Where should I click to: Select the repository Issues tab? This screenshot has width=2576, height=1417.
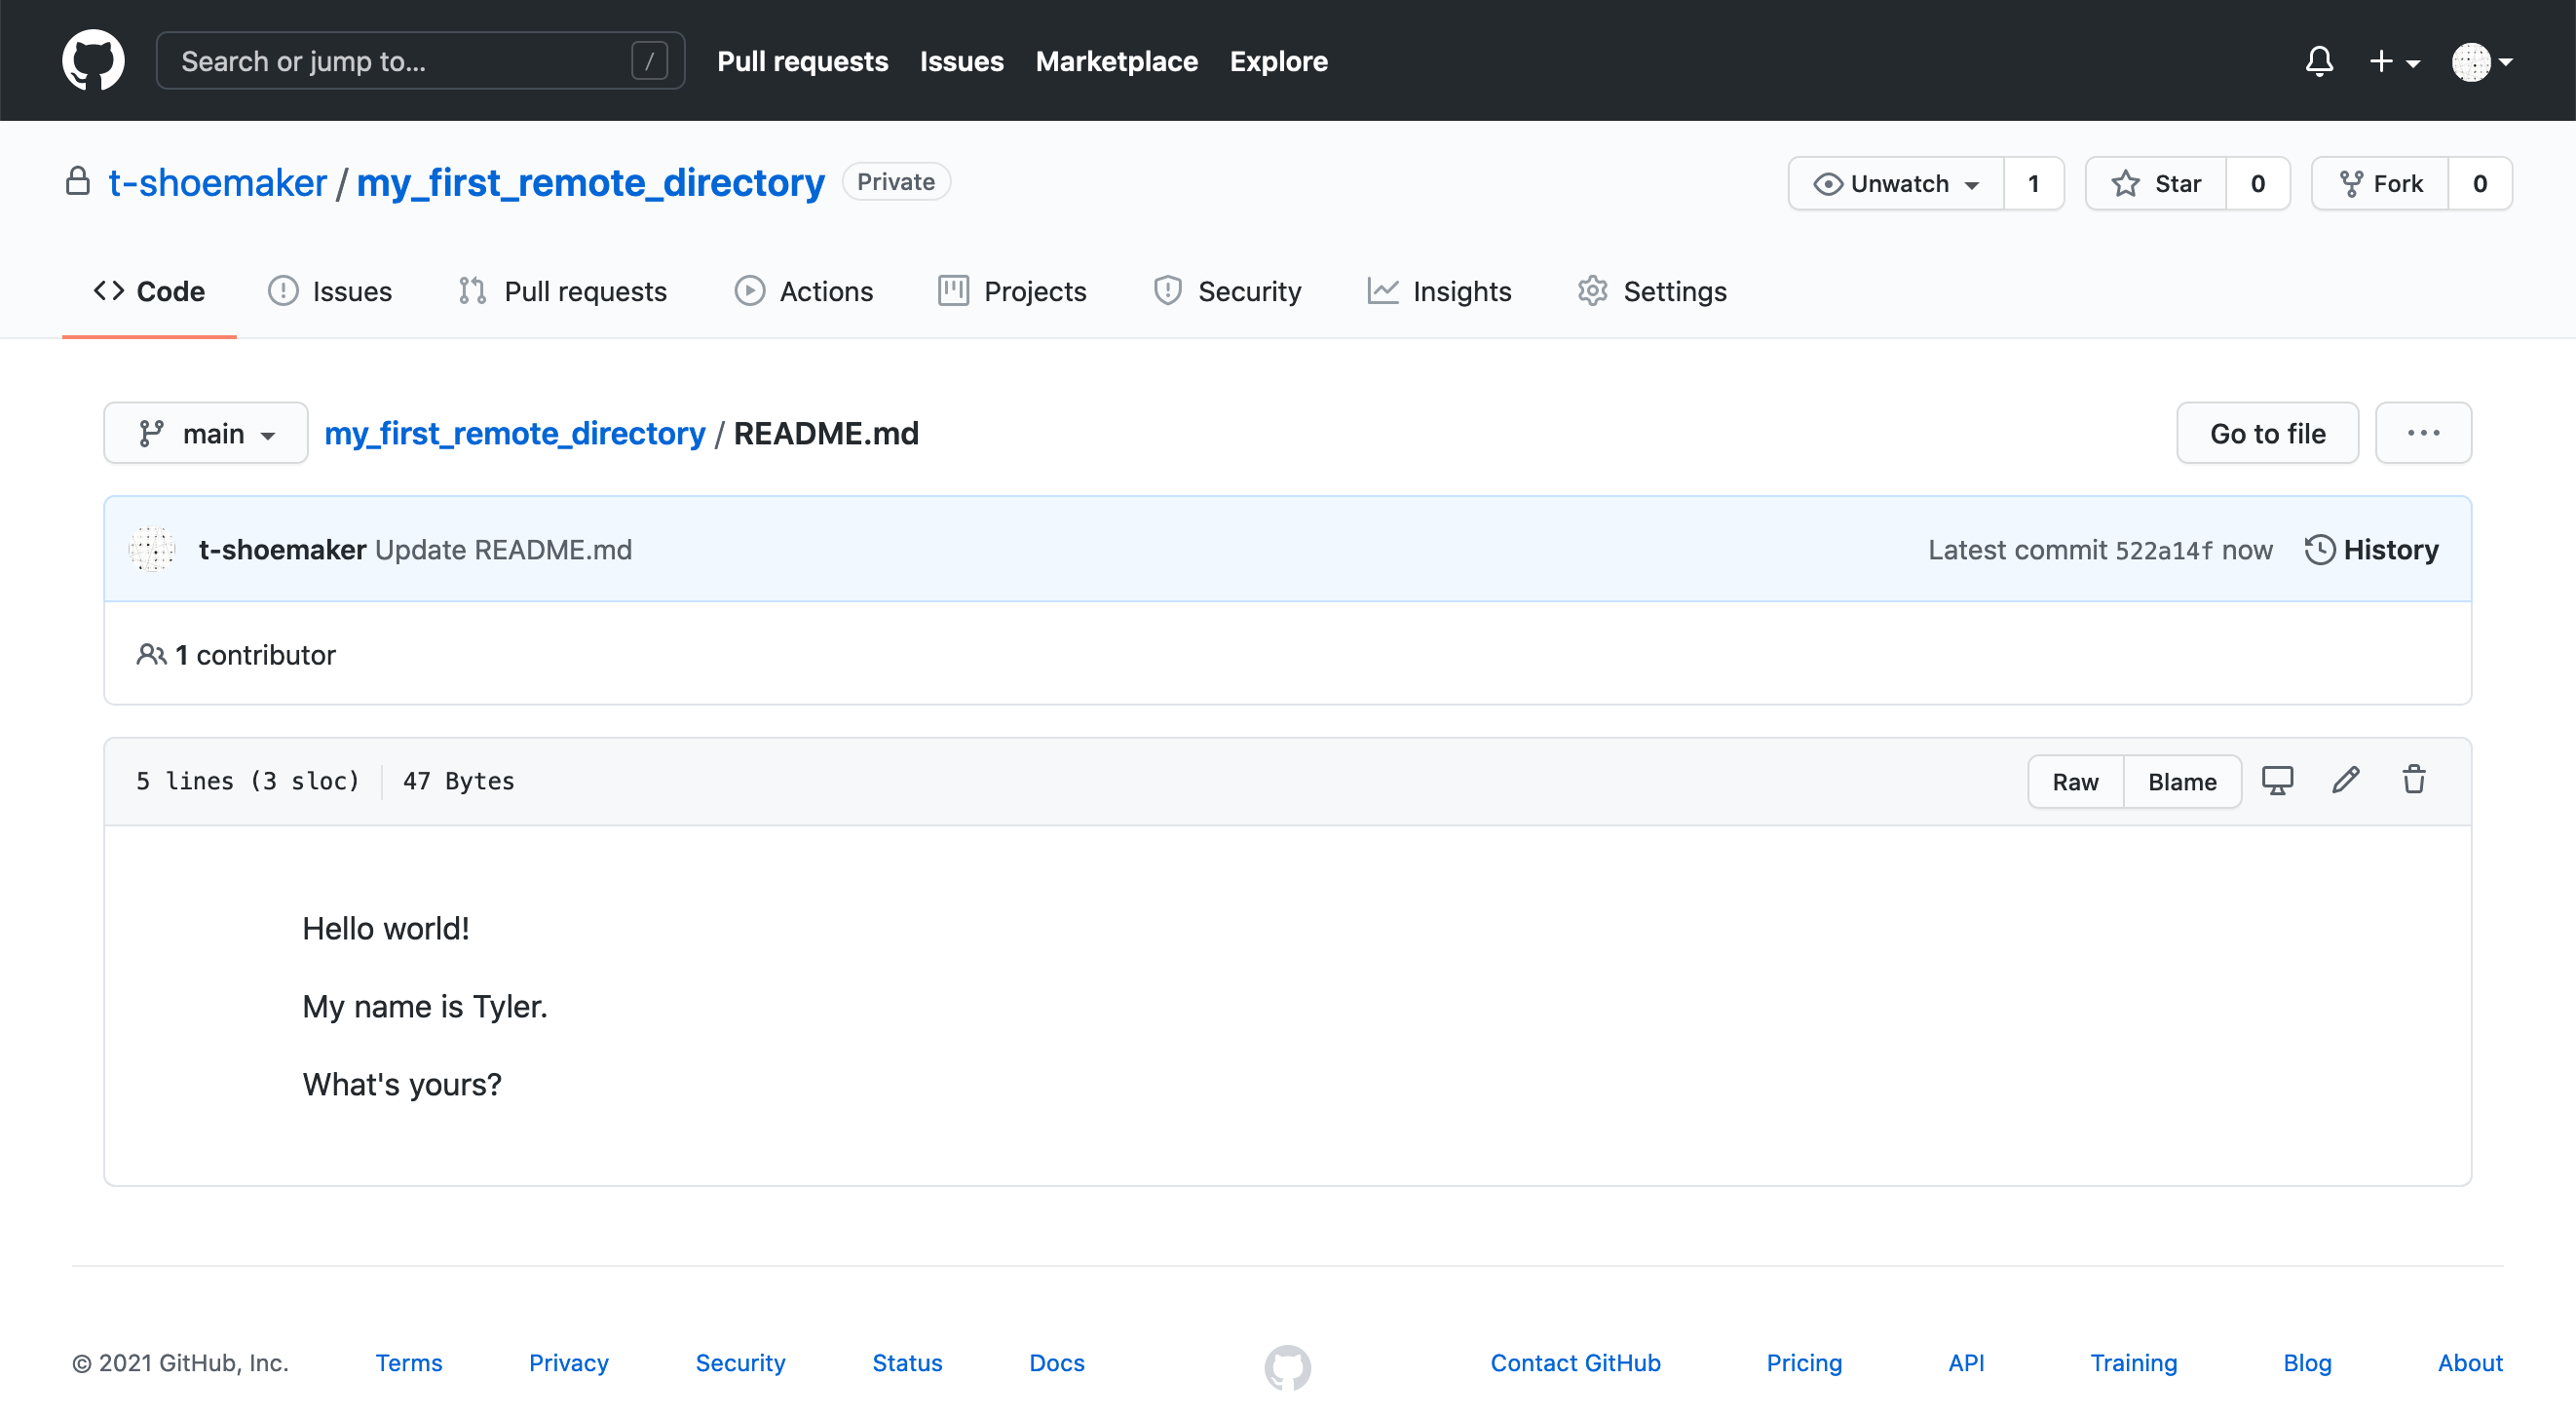(330, 291)
